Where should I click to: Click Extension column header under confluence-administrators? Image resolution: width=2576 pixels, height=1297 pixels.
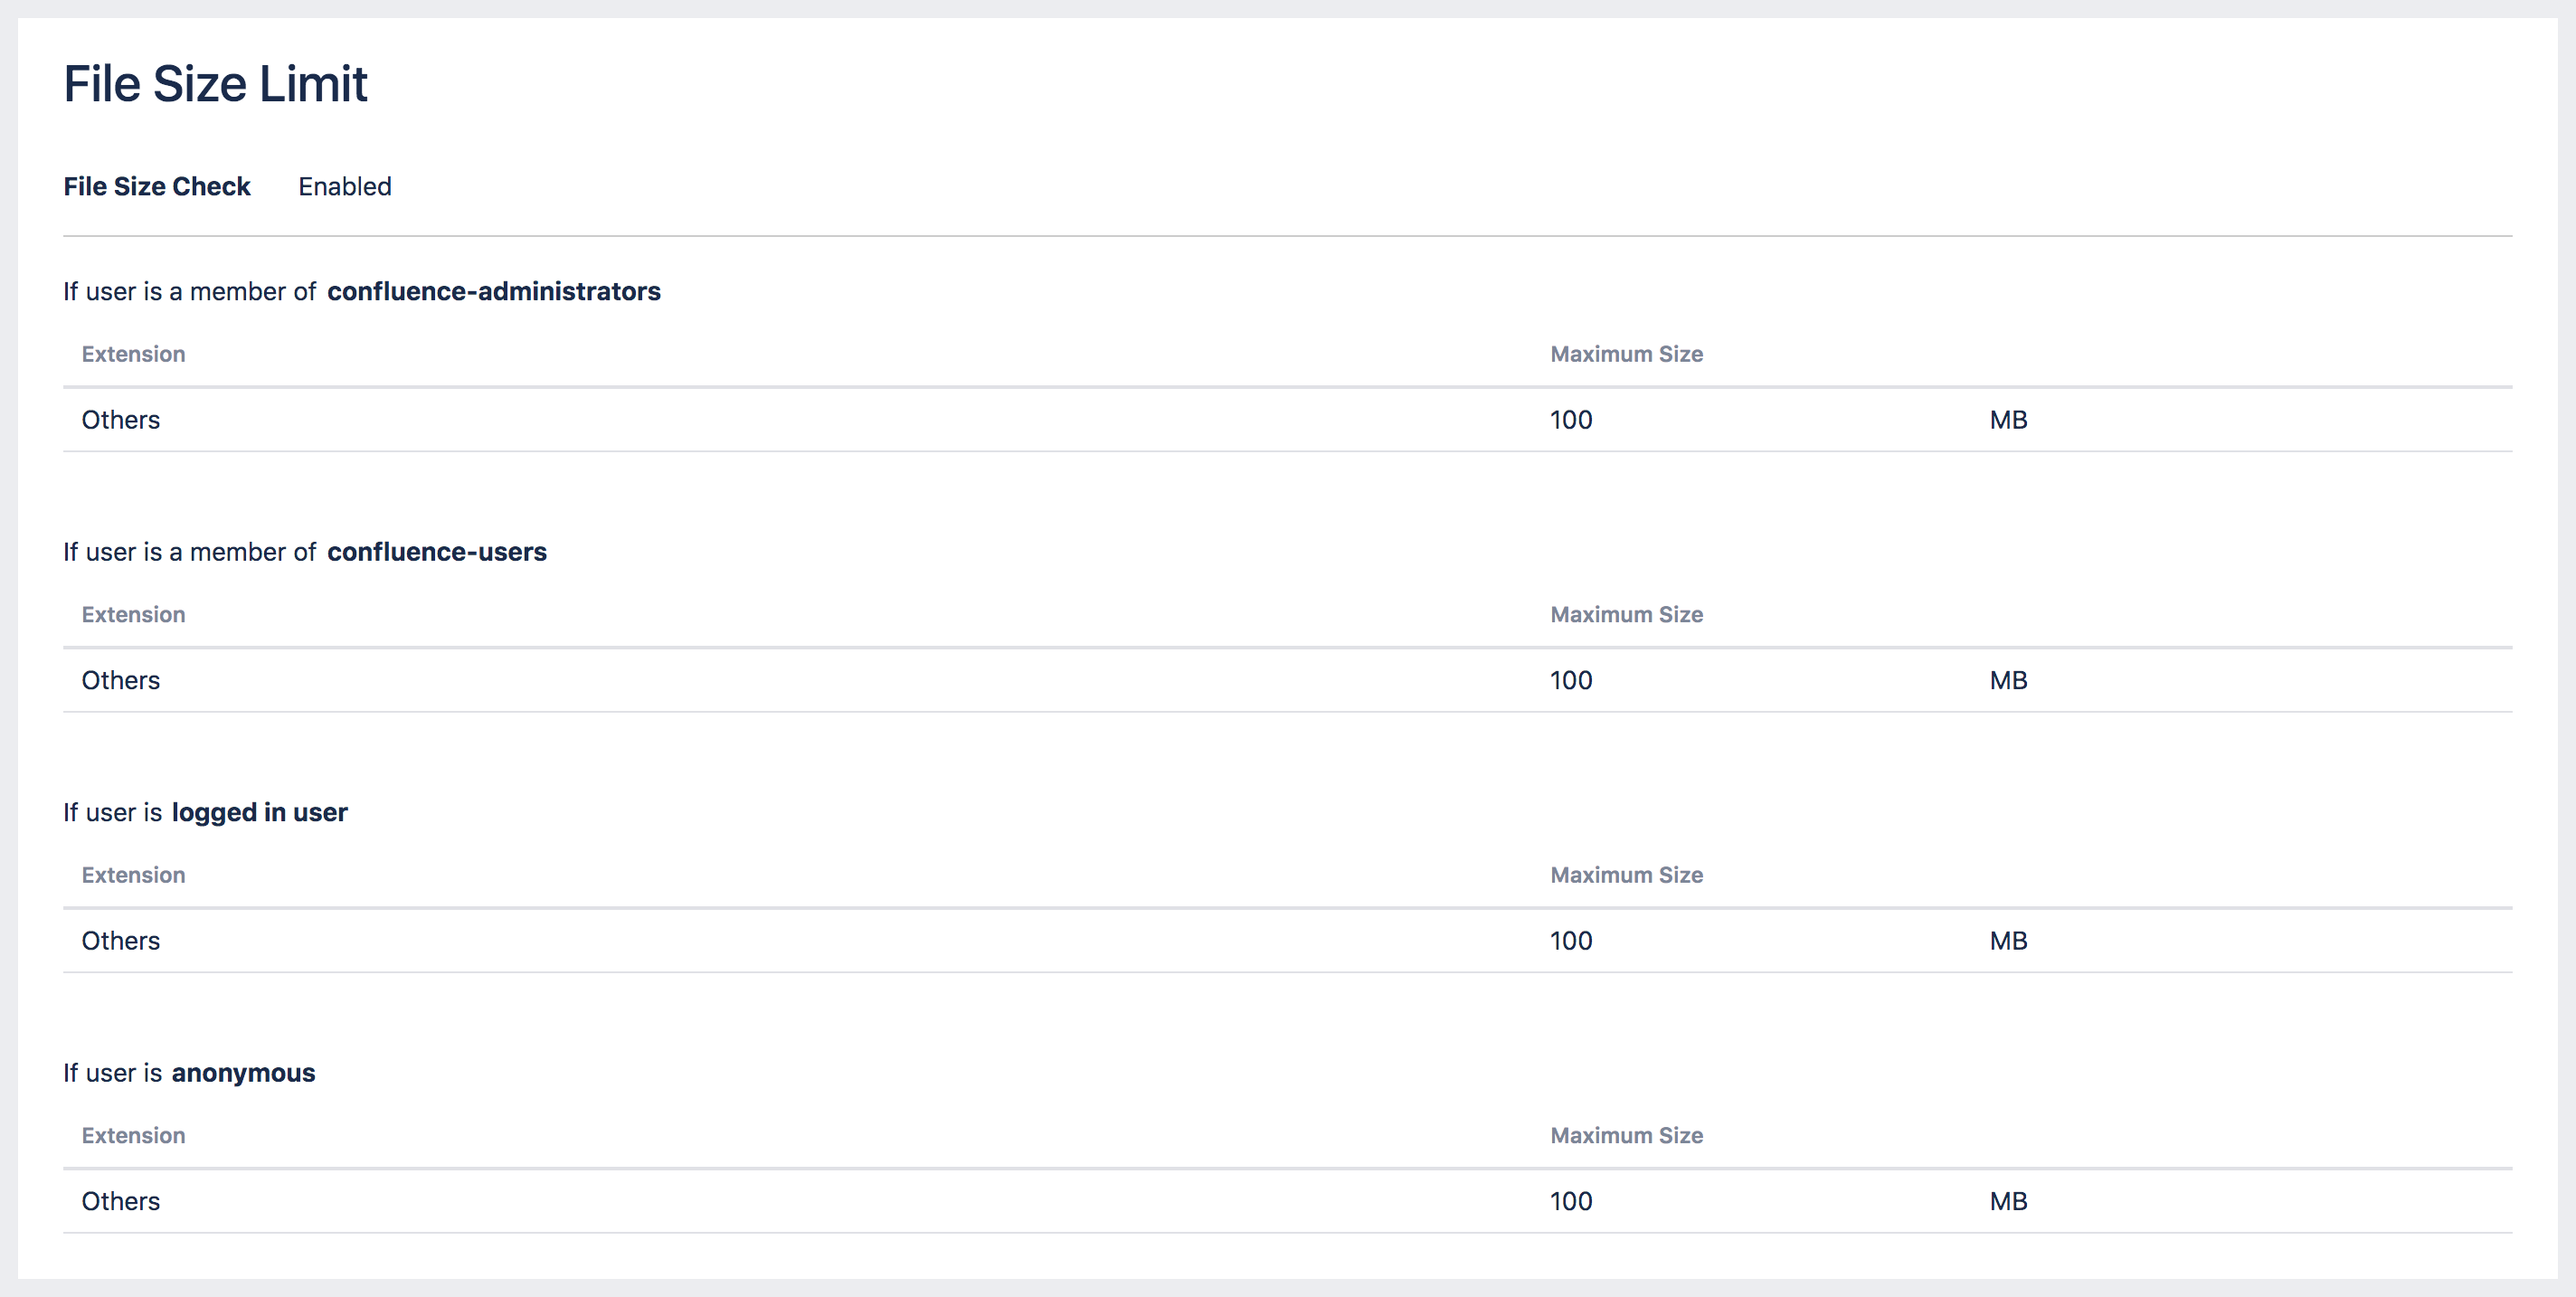(x=133, y=354)
